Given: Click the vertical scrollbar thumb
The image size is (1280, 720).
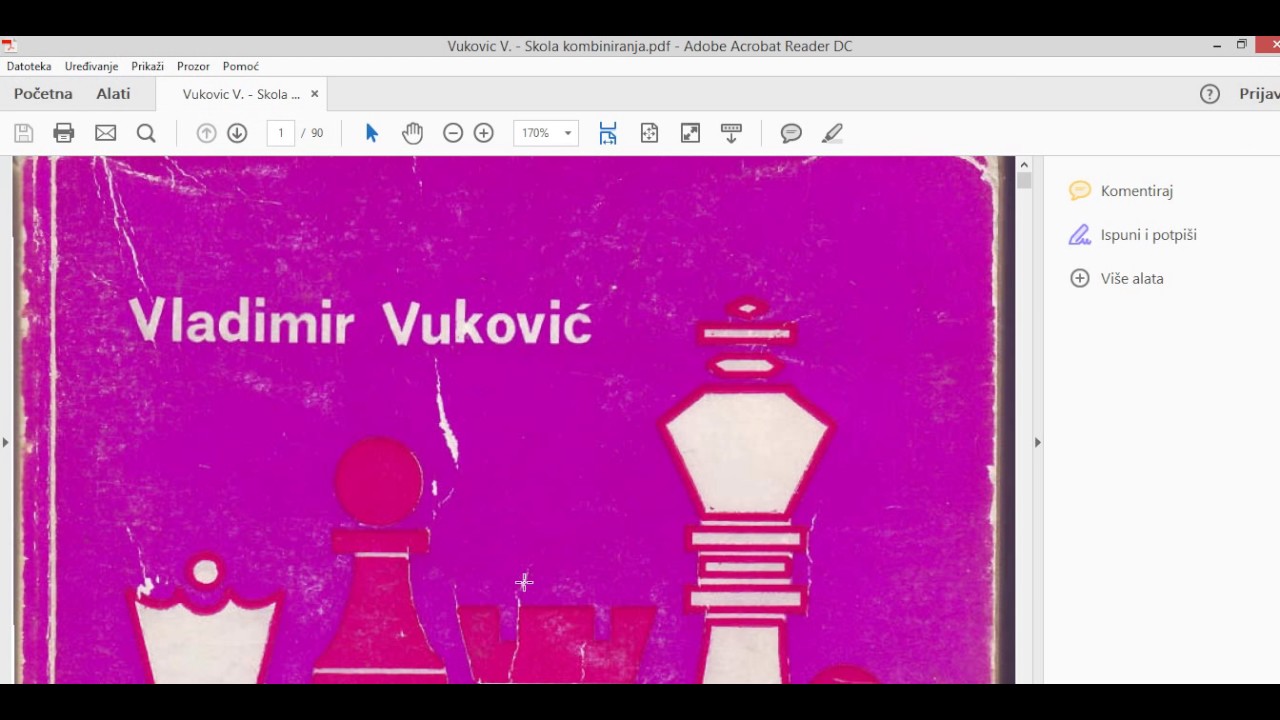Looking at the screenshot, I should click(x=1024, y=181).
